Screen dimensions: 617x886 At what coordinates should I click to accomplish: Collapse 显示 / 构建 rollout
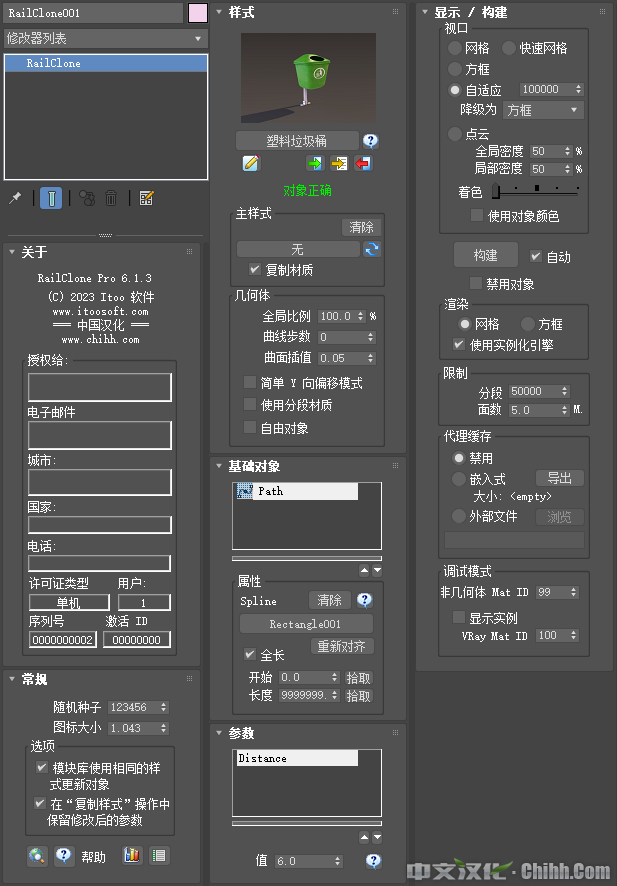pyautogui.click(x=425, y=12)
